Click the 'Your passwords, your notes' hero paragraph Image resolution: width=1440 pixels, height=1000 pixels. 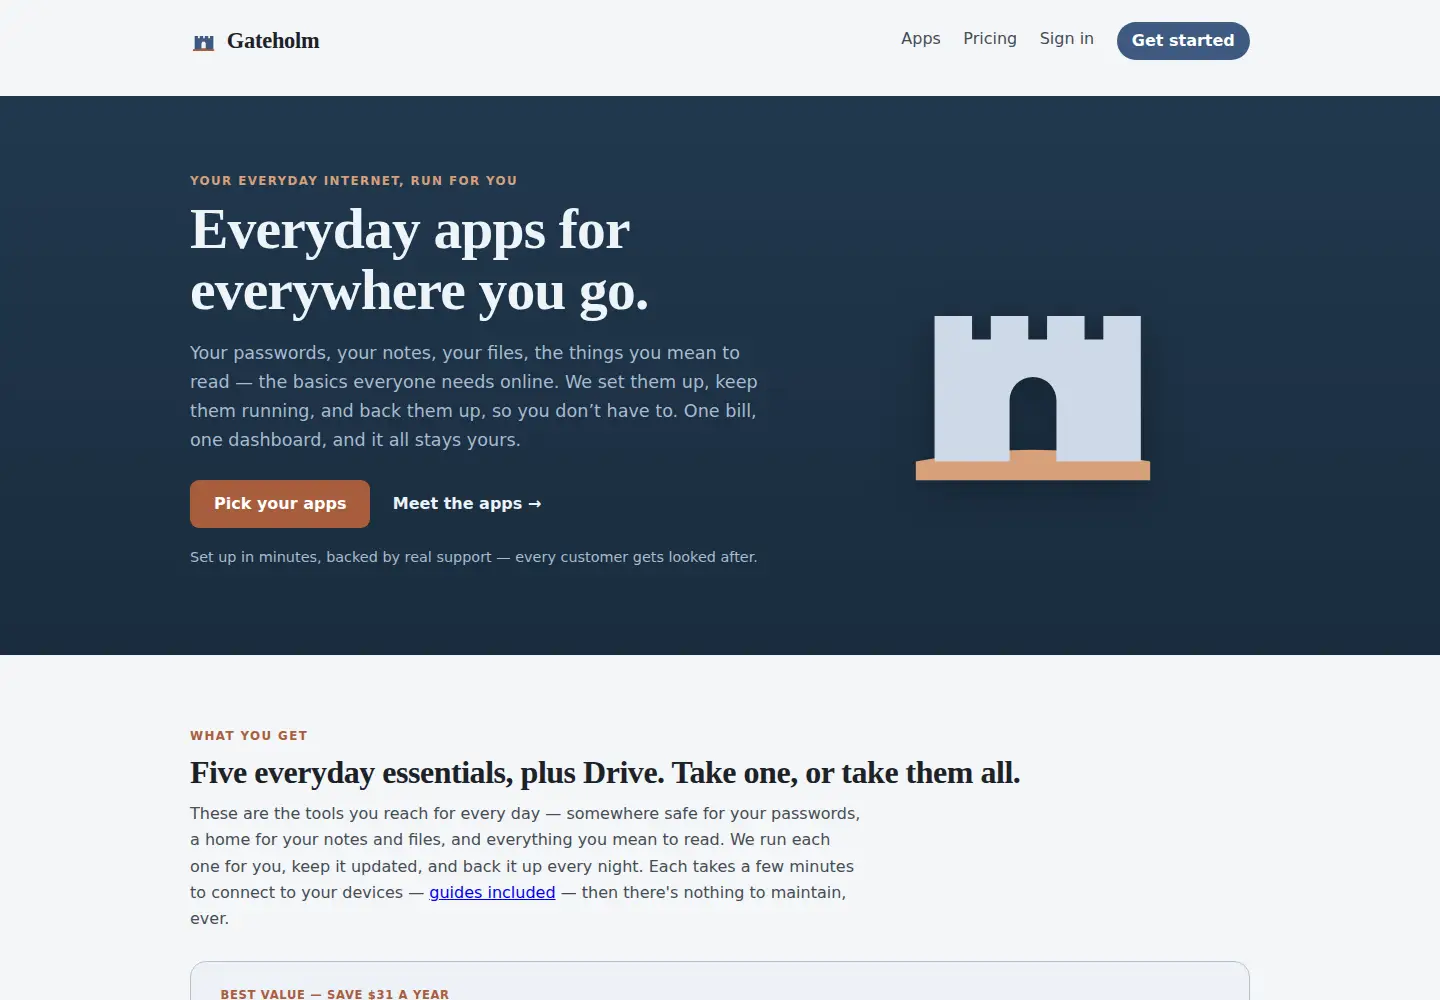pyautogui.click(x=474, y=396)
